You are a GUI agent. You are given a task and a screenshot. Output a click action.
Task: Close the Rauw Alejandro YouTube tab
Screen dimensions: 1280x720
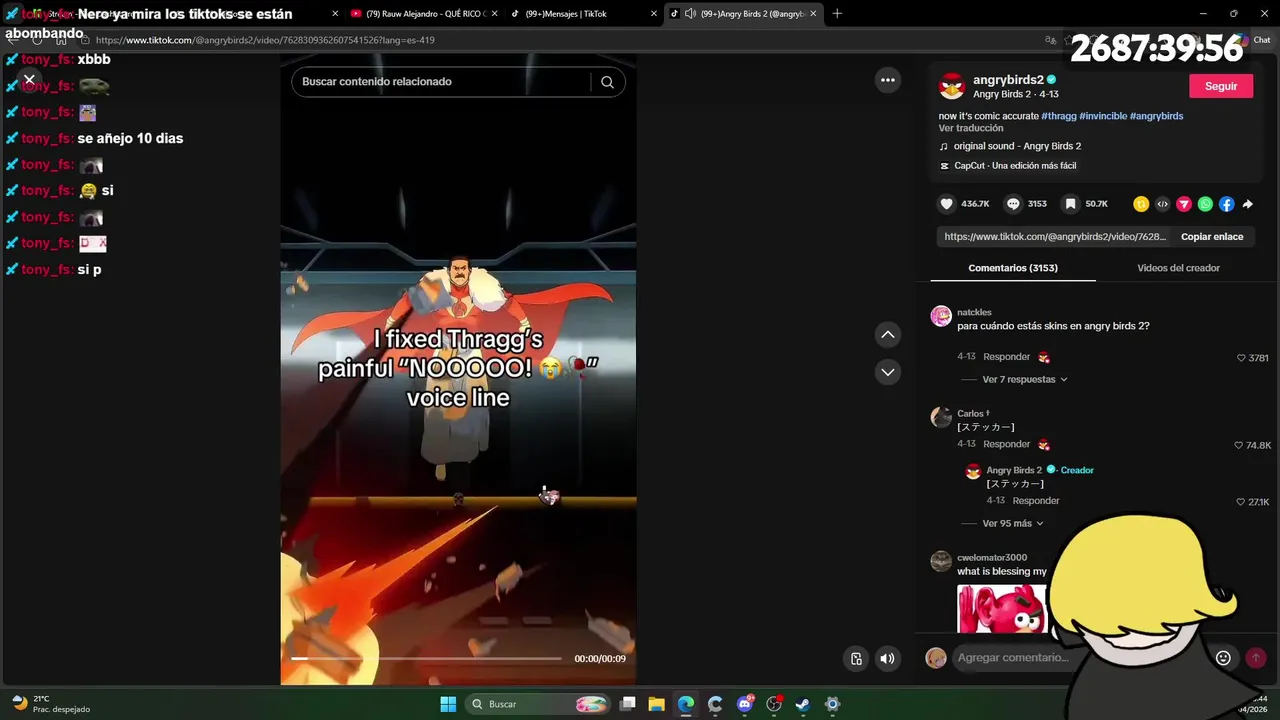point(494,14)
